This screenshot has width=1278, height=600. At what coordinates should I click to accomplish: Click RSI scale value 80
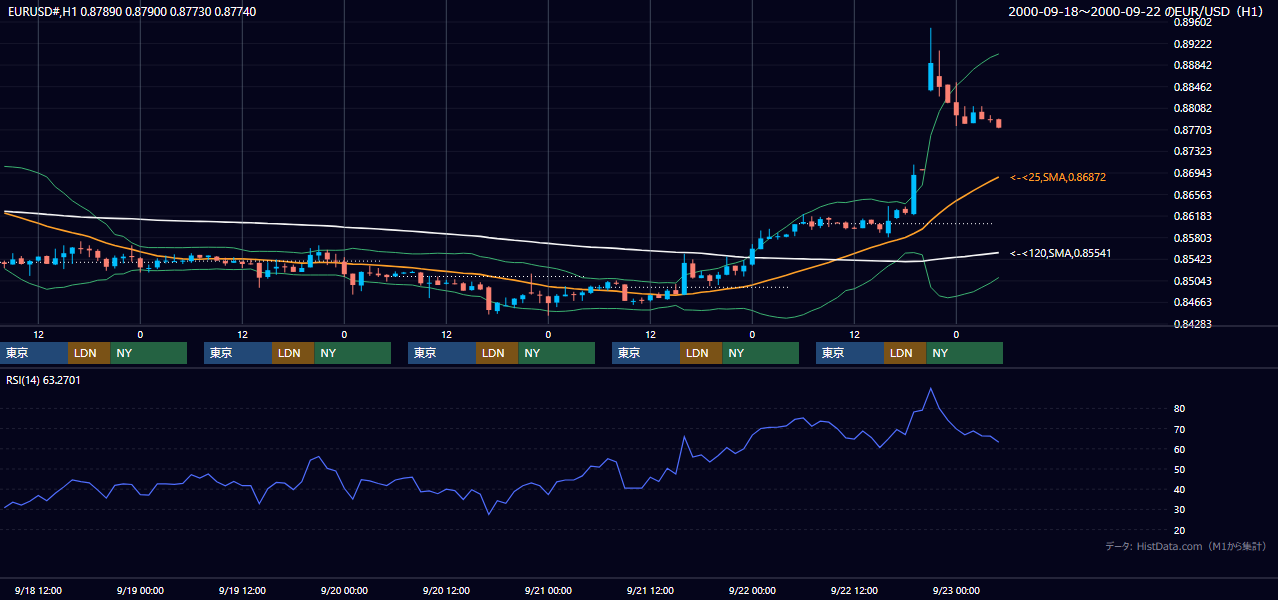pos(1180,409)
